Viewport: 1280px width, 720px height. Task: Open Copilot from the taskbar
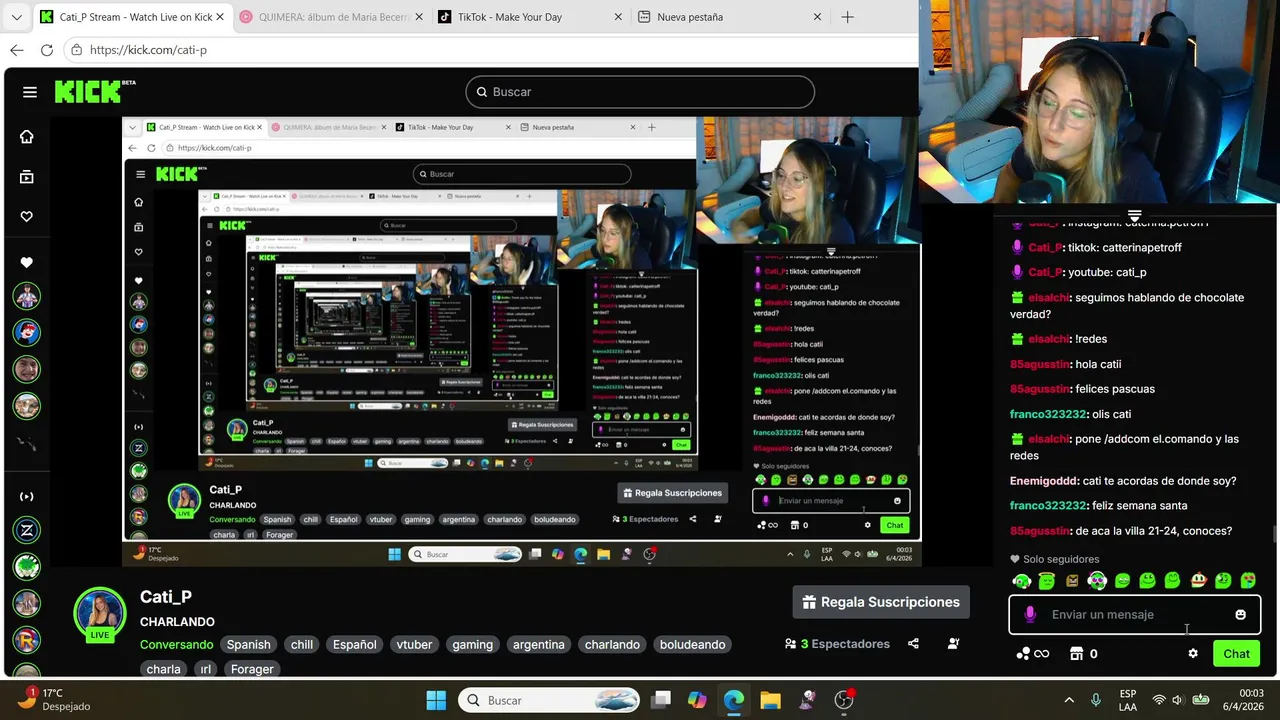pos(697,700)
